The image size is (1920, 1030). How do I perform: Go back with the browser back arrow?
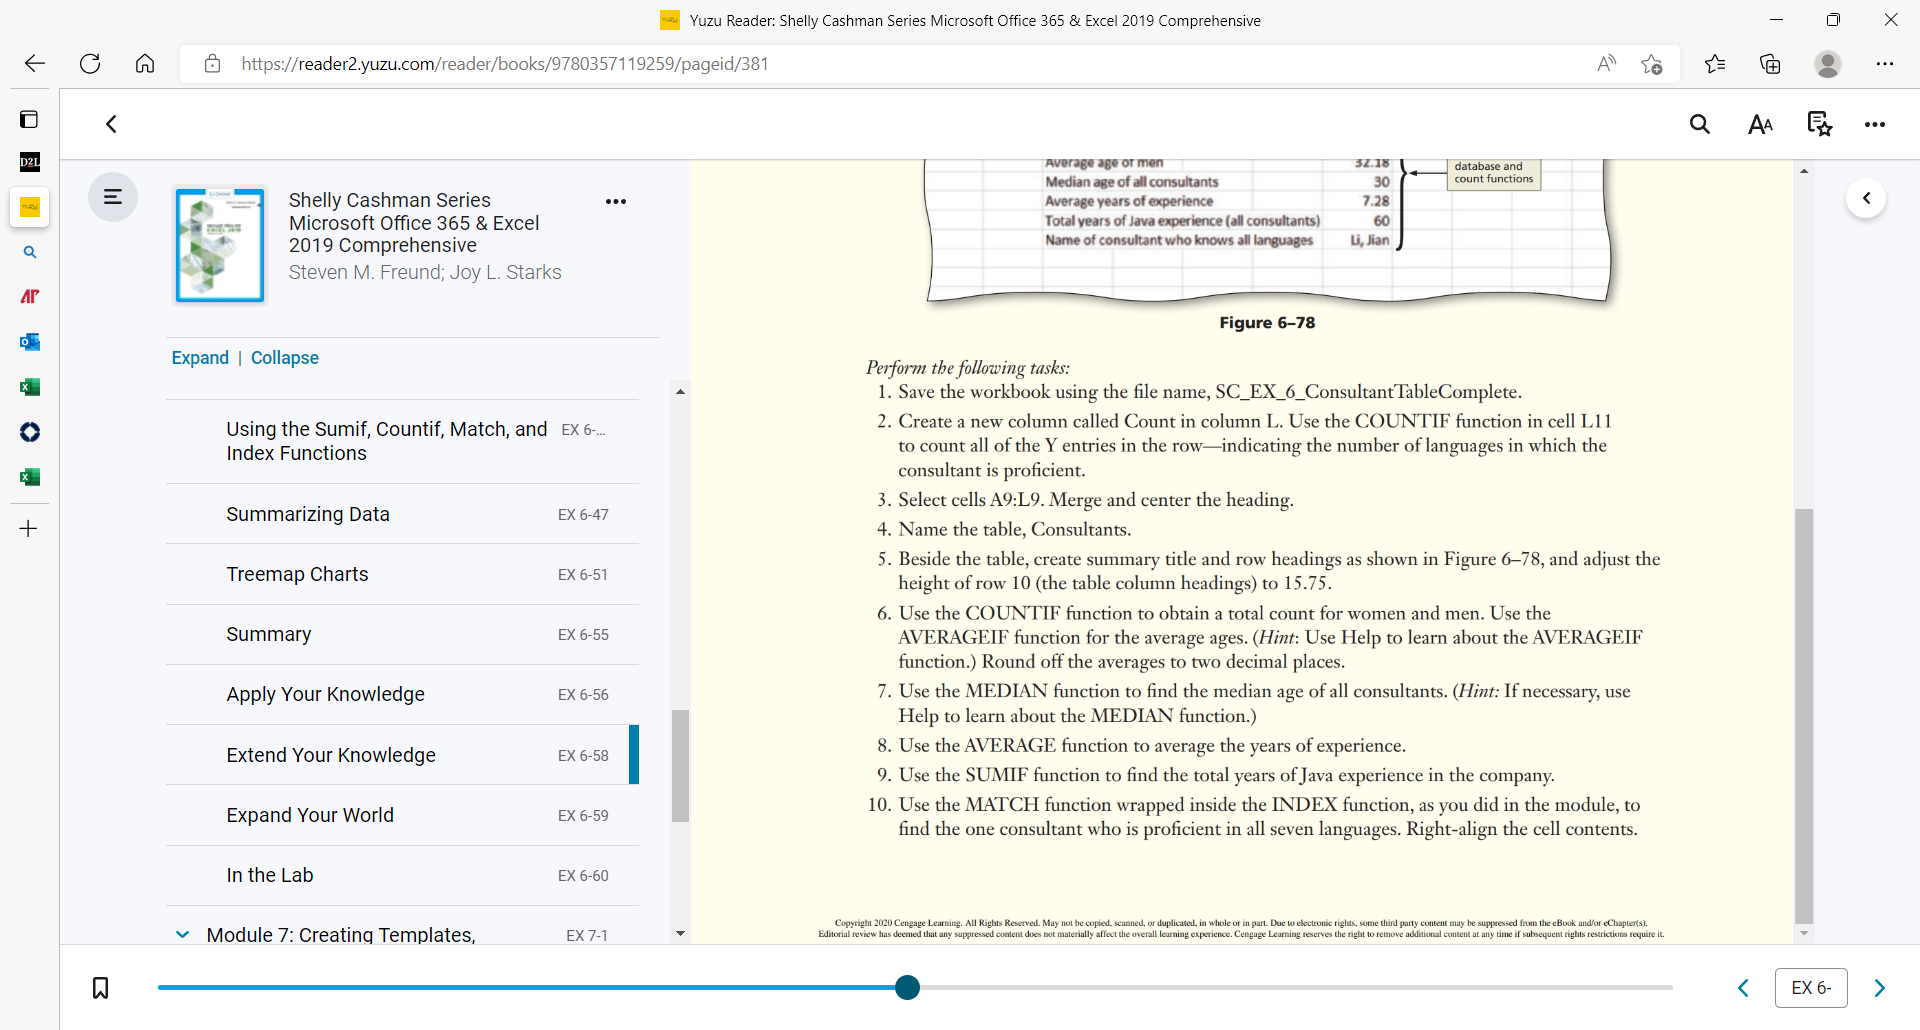pos(35,64)
